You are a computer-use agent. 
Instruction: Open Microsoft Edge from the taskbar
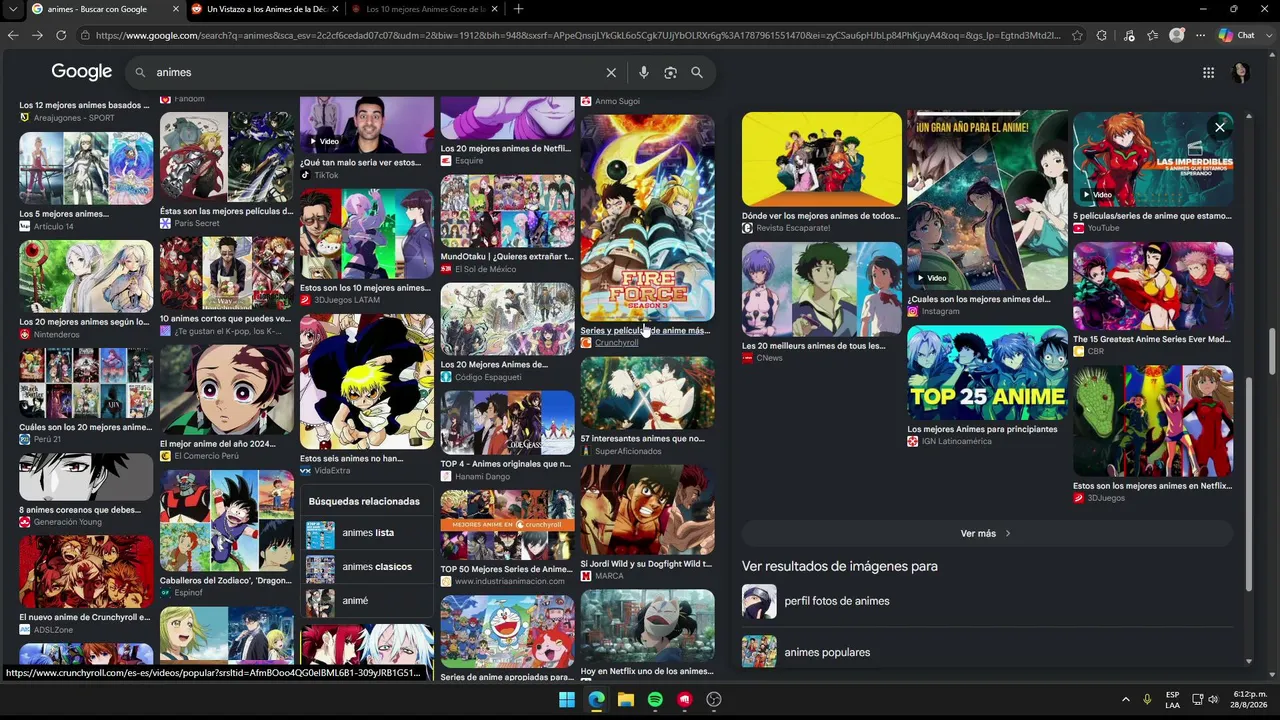[597, 699]
